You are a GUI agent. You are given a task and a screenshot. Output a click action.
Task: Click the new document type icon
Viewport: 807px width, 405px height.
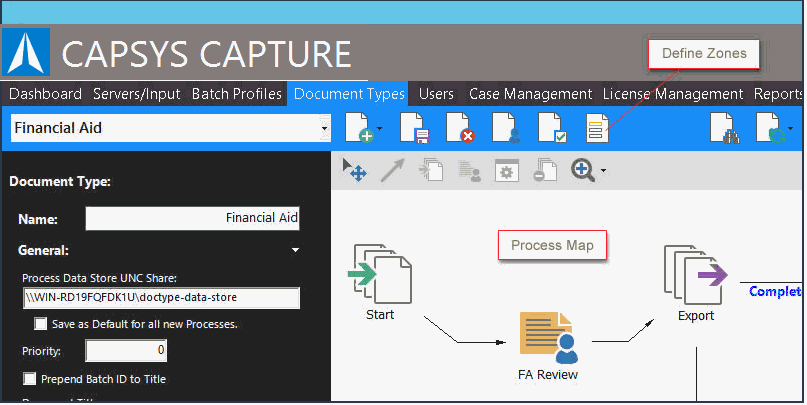click(359, 128)
